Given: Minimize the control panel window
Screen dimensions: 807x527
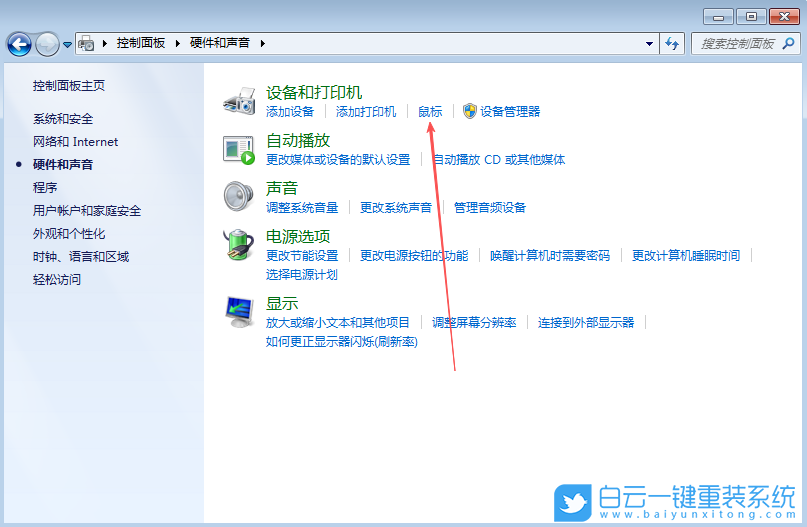Looking at the screenshot, I should (x=718, y=16).
